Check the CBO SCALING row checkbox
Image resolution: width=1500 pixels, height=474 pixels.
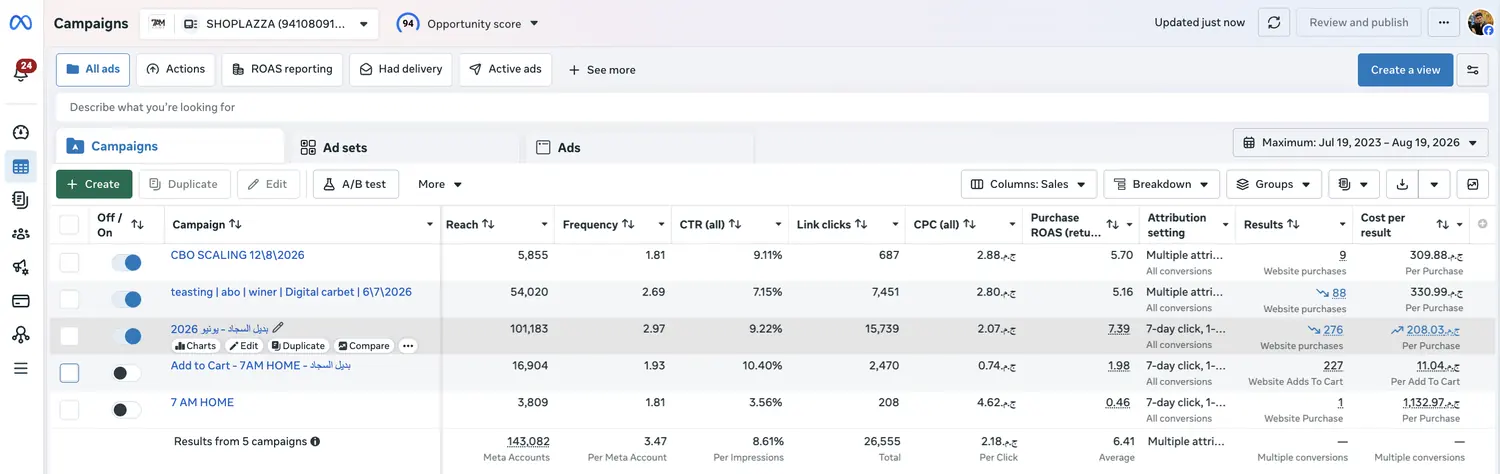(69, 262)
